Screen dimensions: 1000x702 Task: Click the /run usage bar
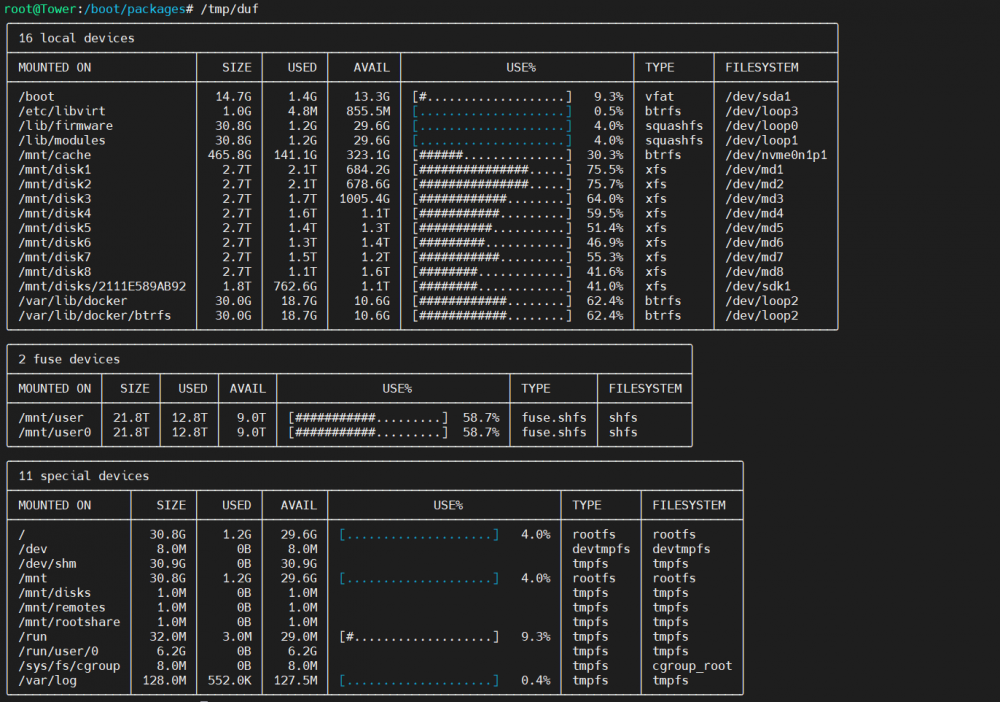(x=419, y=636)
